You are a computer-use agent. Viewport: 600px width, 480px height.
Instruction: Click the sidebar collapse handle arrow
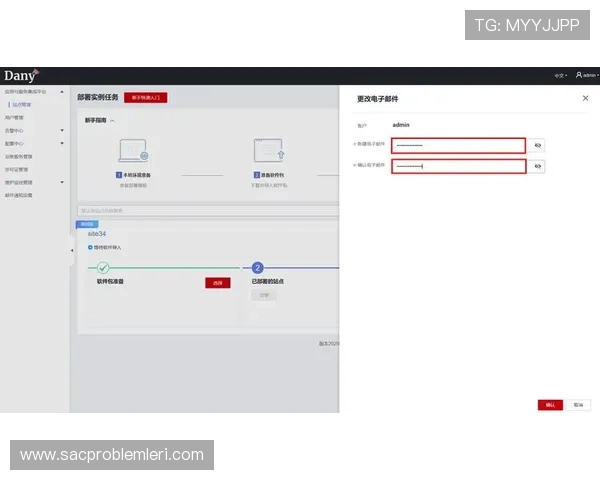tap(72, 250)
